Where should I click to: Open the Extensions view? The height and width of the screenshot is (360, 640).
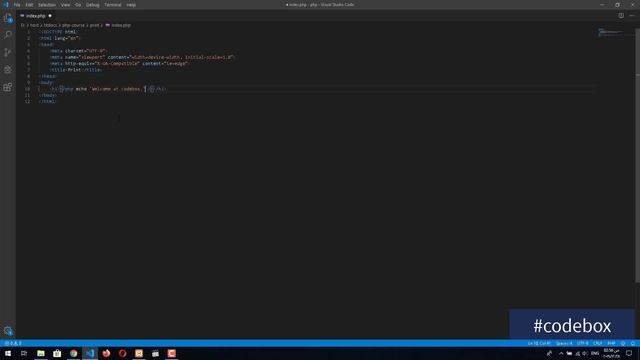[x=8, y=87]
